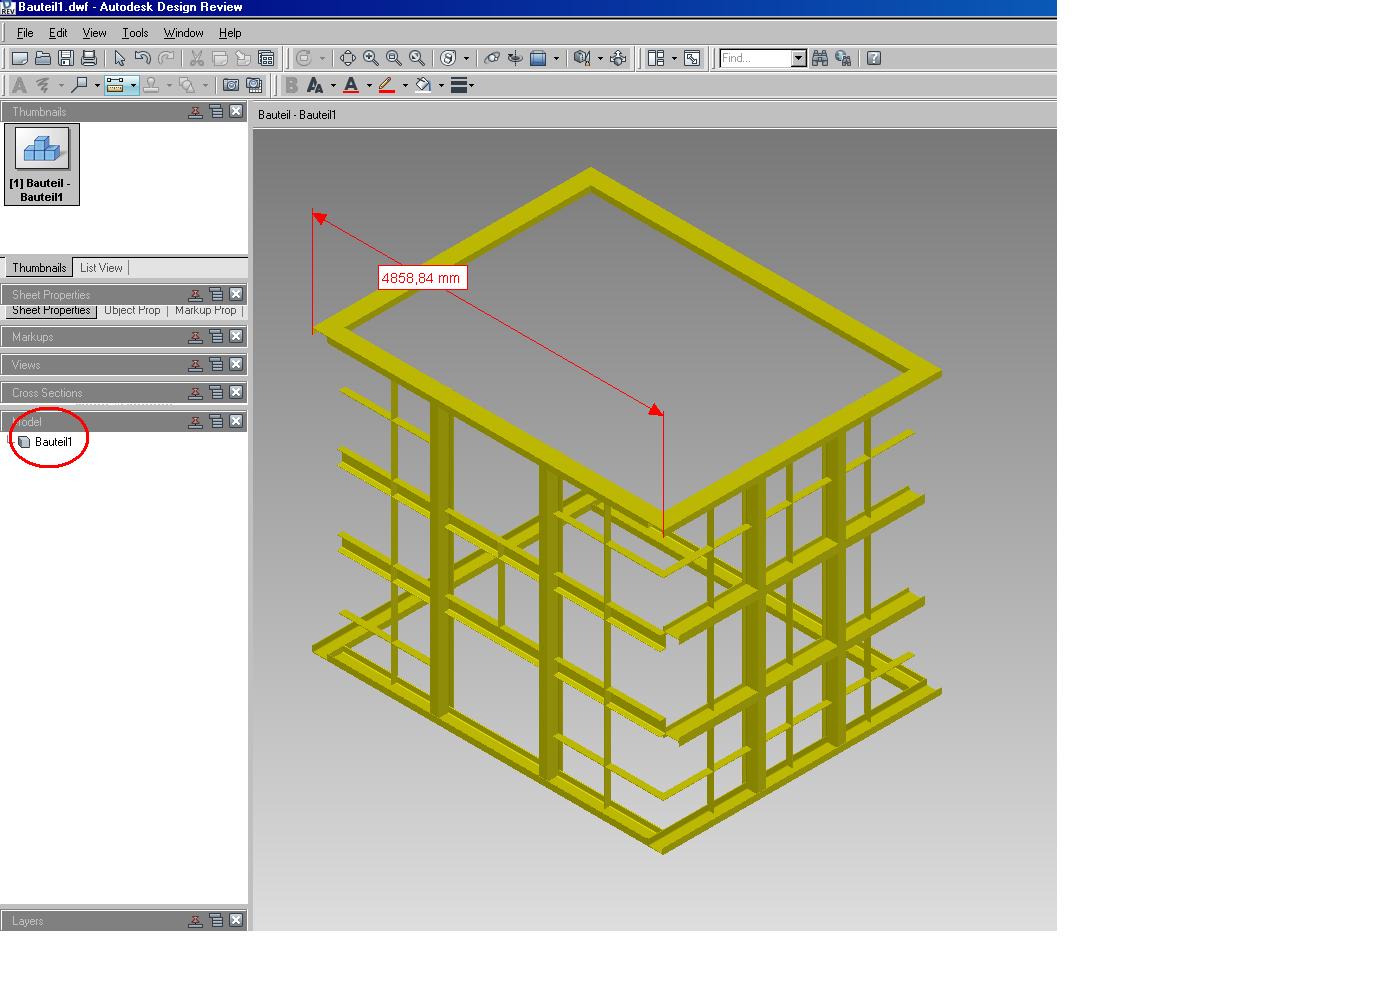Activate the Turntable rotation tool
The image size is (1399, 1007).
(514, 58)
